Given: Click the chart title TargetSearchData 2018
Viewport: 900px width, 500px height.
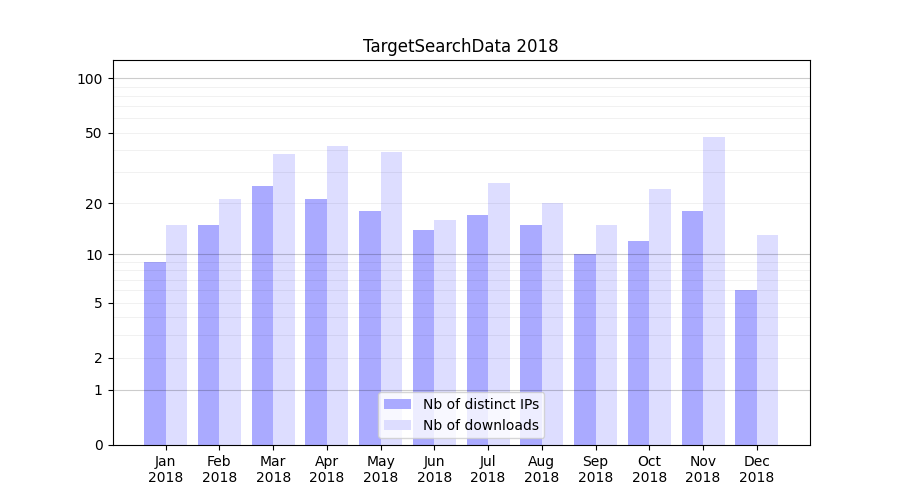Looking at the screenshot, I should pos(460,46).
